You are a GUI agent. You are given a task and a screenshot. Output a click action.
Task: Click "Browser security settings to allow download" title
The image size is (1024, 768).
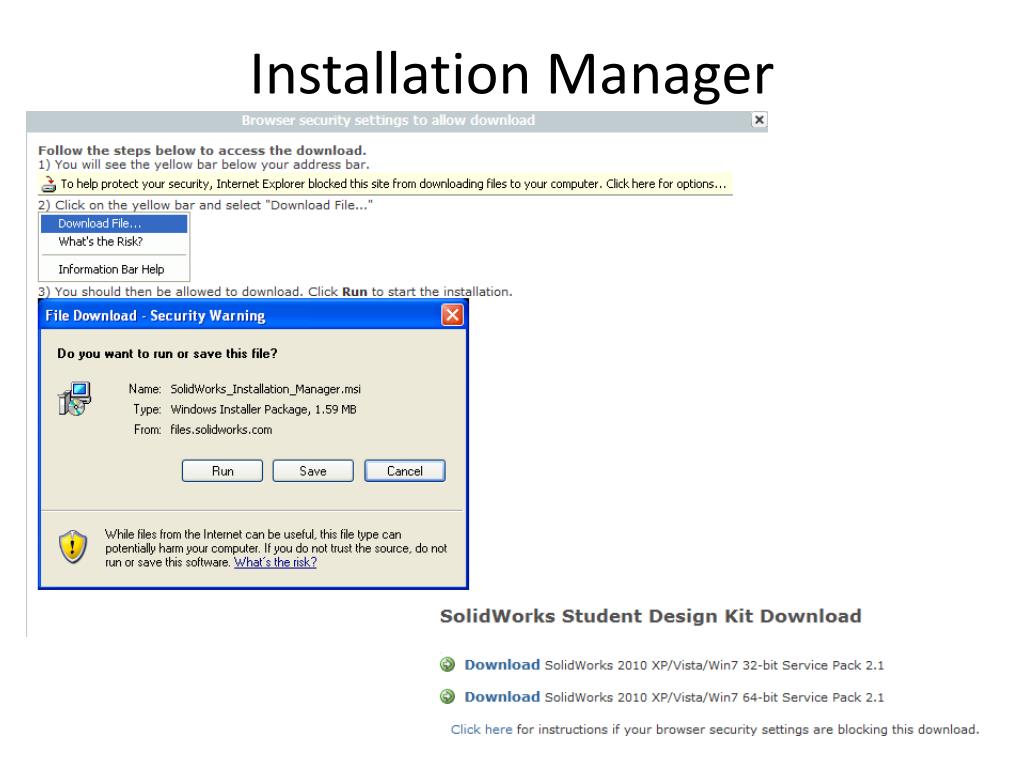(x=388, y=120)
